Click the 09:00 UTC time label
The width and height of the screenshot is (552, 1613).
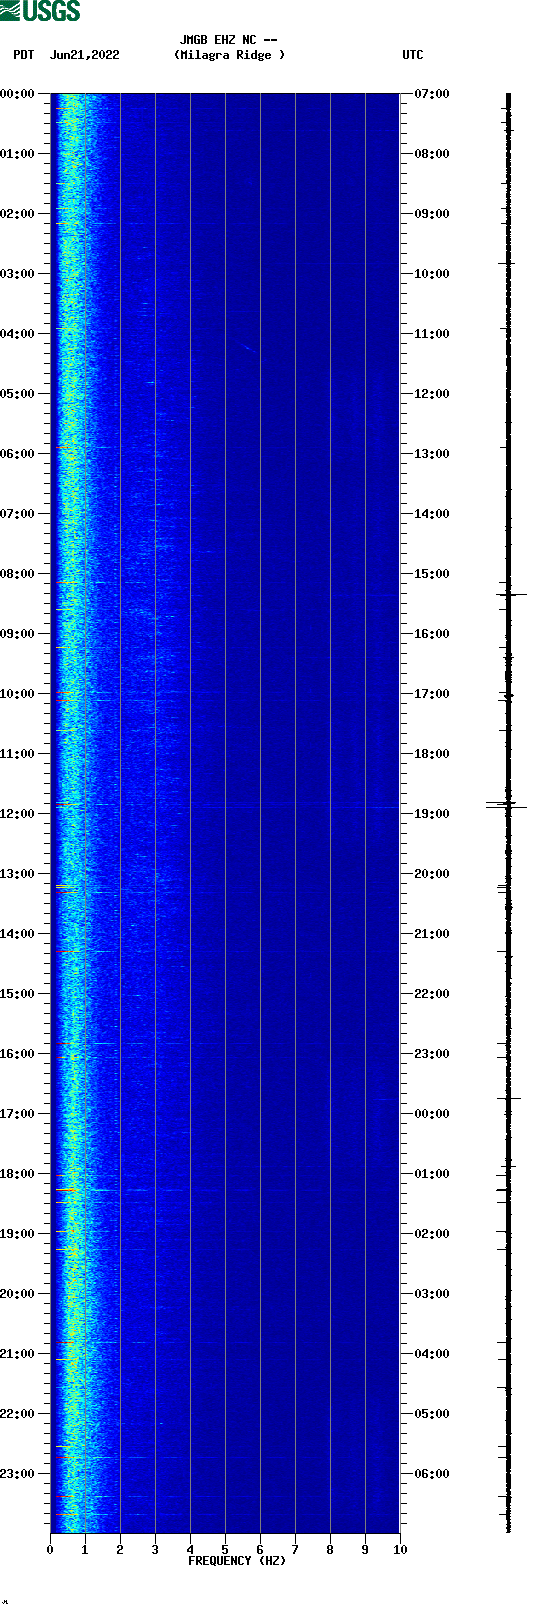click(x=432, y=214)
